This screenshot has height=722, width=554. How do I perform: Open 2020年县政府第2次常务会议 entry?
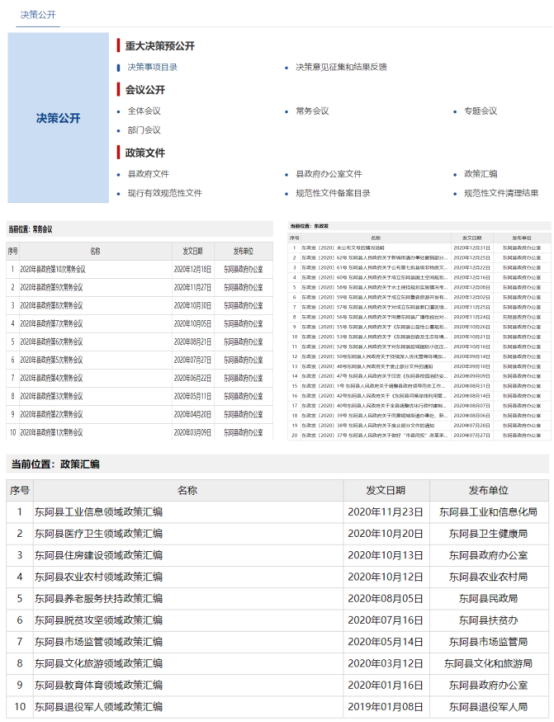pos(51,414)
